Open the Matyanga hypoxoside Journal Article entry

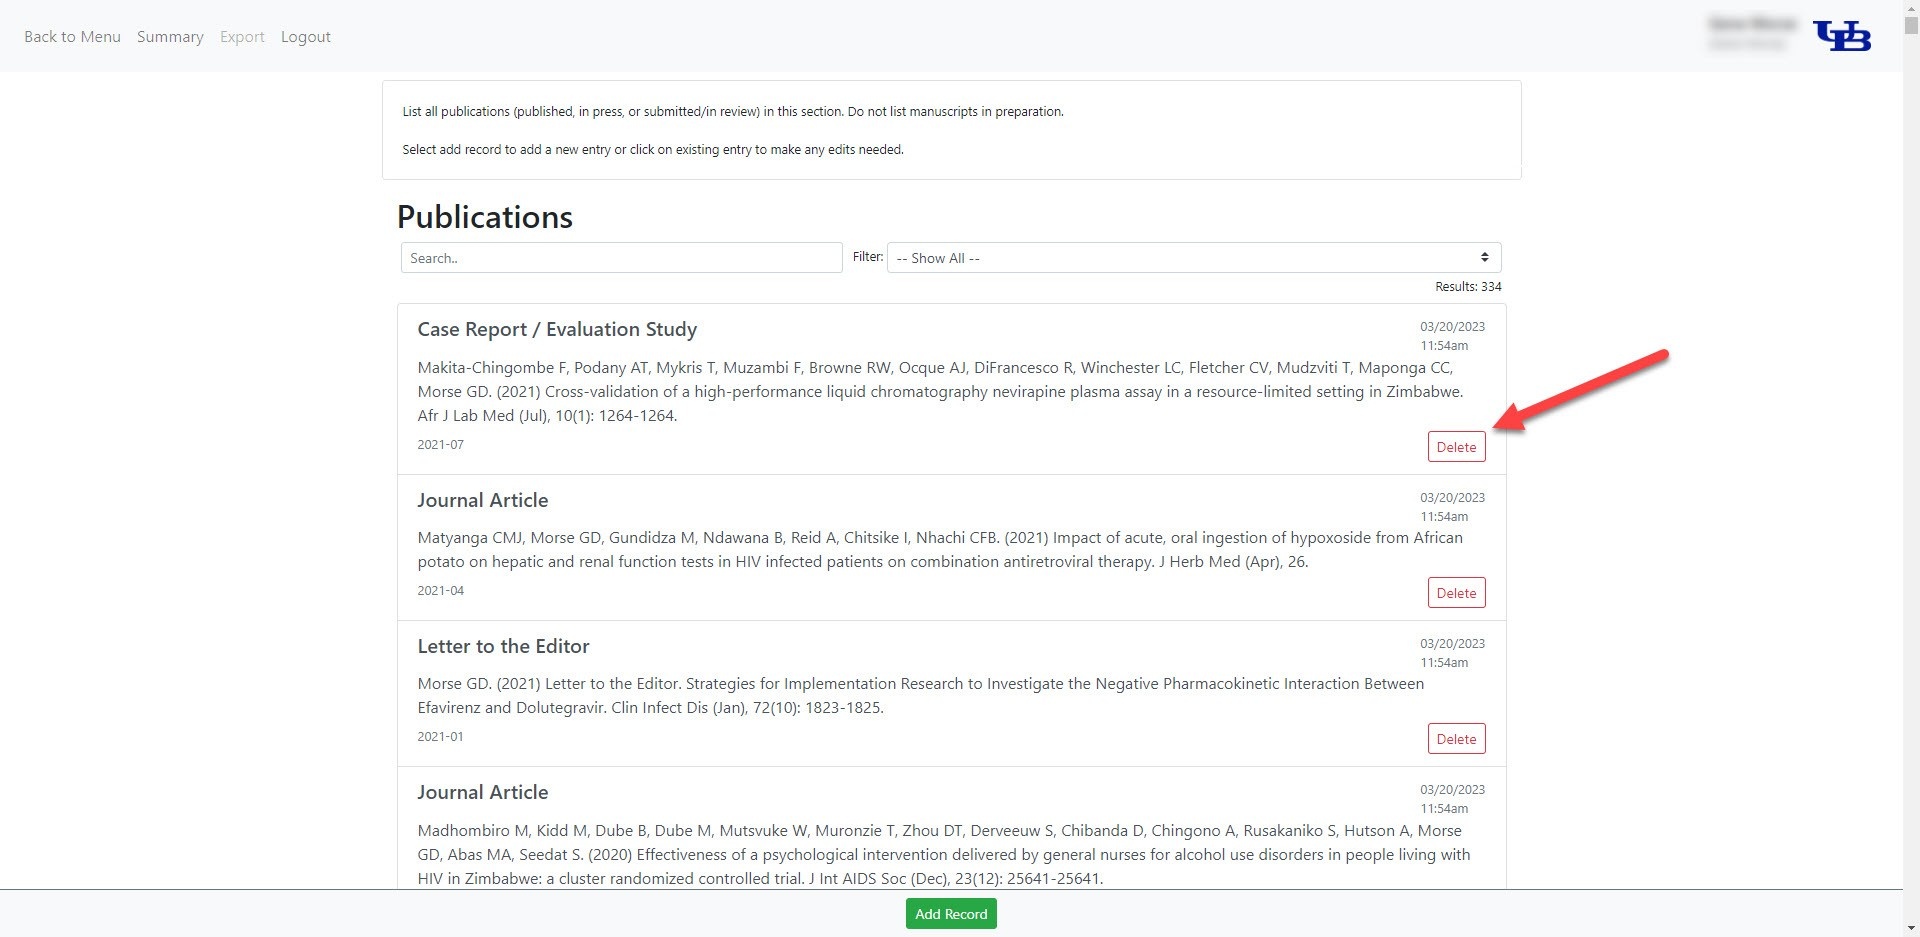coord(940,550)
